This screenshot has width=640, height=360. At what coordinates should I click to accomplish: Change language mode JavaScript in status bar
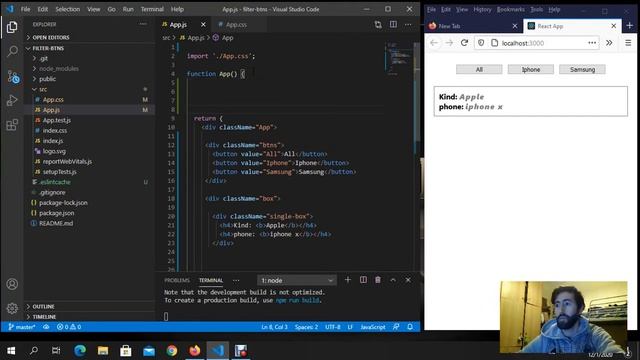(x=373, y=327)
